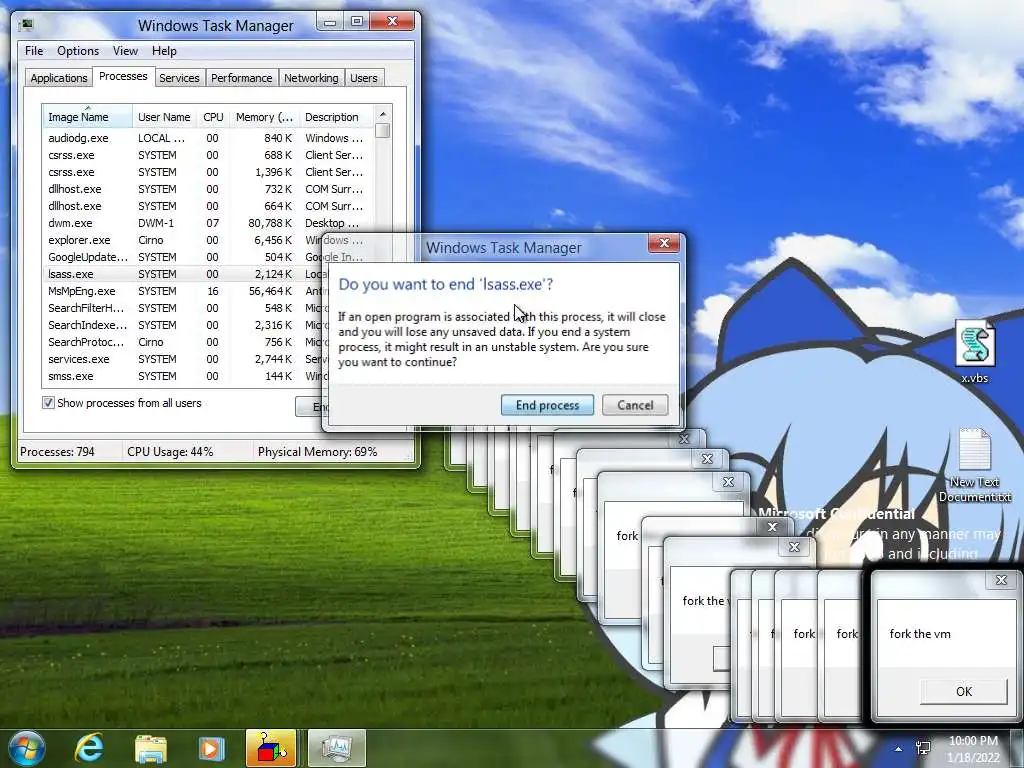Switch to the Networking tab
This screenshot has height=768, width=1024.
(311, 78)
